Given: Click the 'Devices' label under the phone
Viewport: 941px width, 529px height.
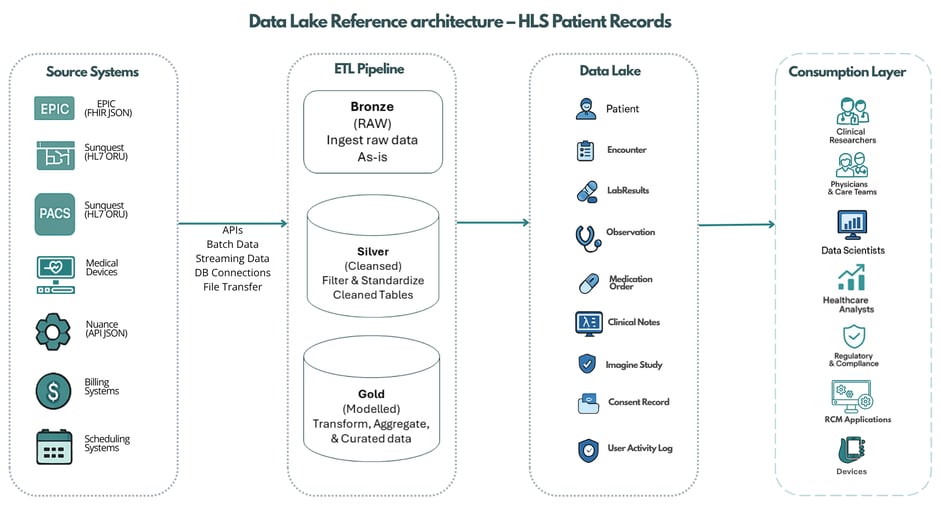Looking at the screenshot, I should [x=852, y=471].
